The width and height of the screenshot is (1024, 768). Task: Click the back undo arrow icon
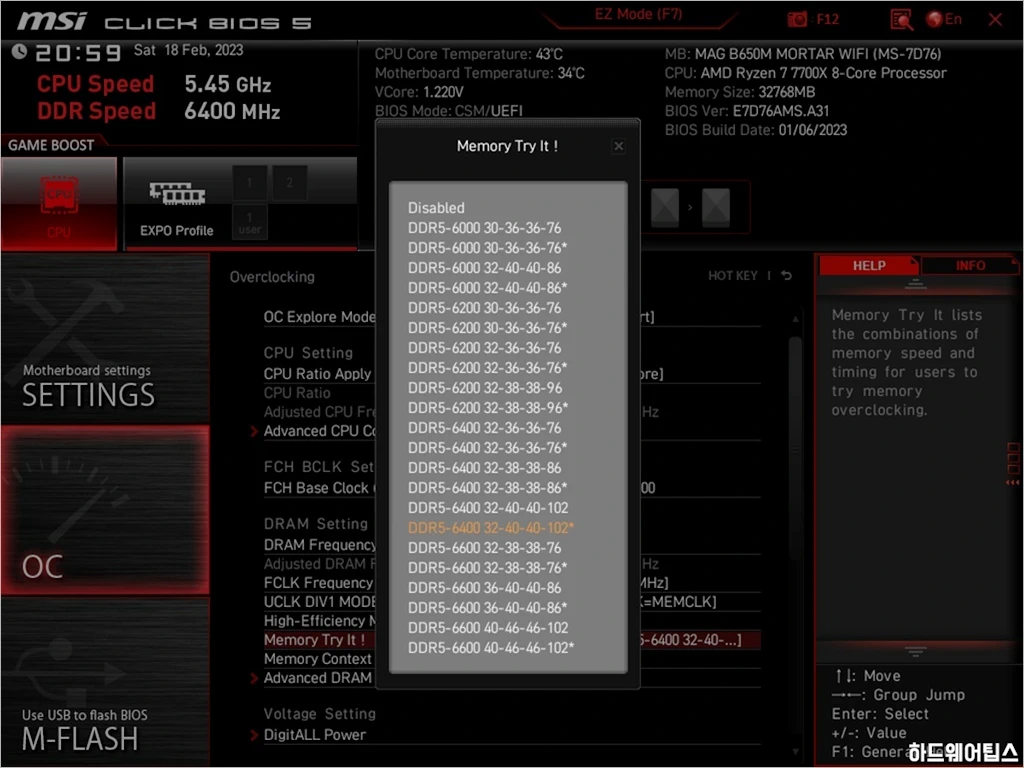pos(786,276)
